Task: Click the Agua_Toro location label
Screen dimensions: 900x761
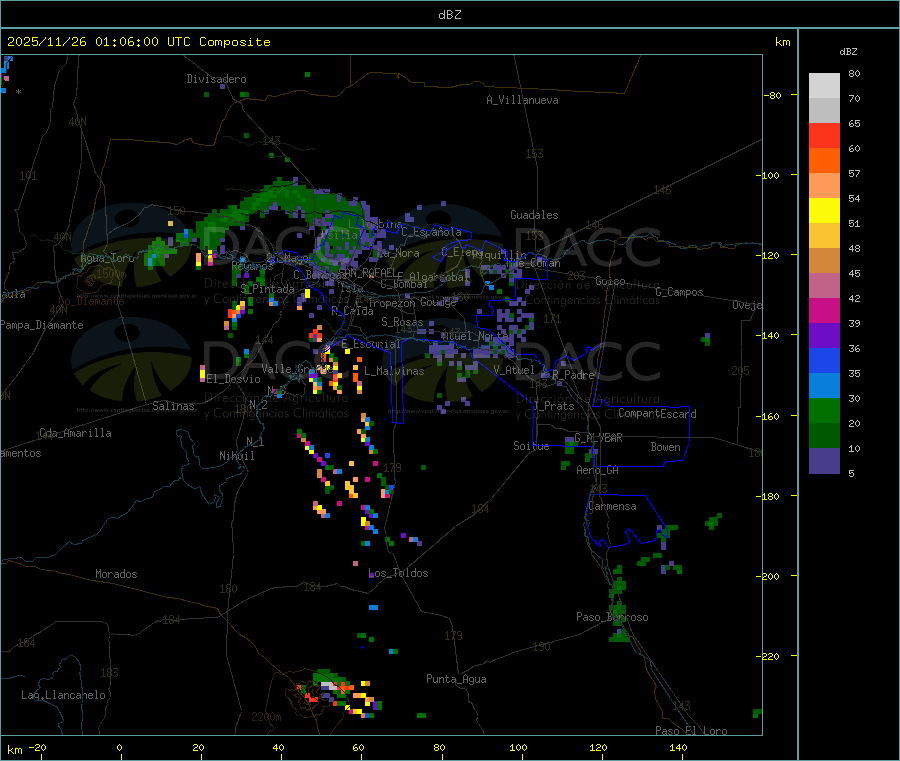Action: 107,258
